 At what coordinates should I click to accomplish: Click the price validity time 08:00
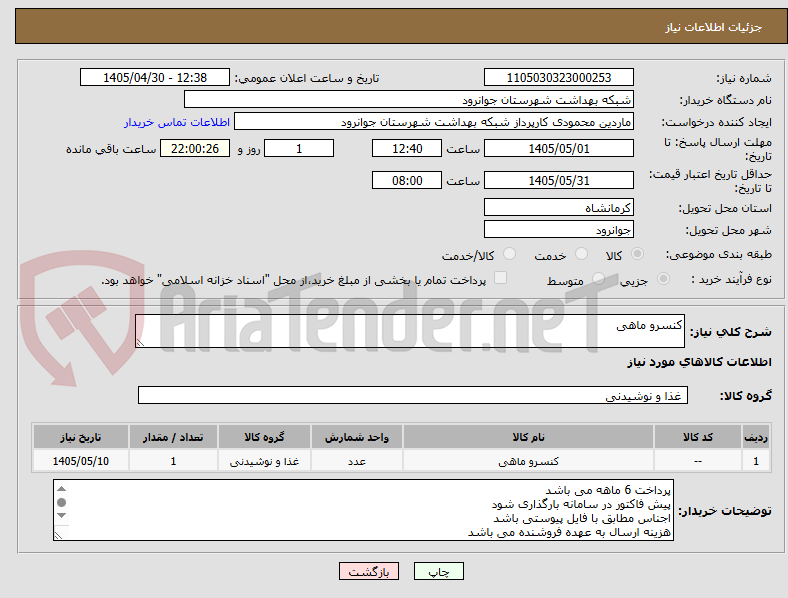(407, 180)
